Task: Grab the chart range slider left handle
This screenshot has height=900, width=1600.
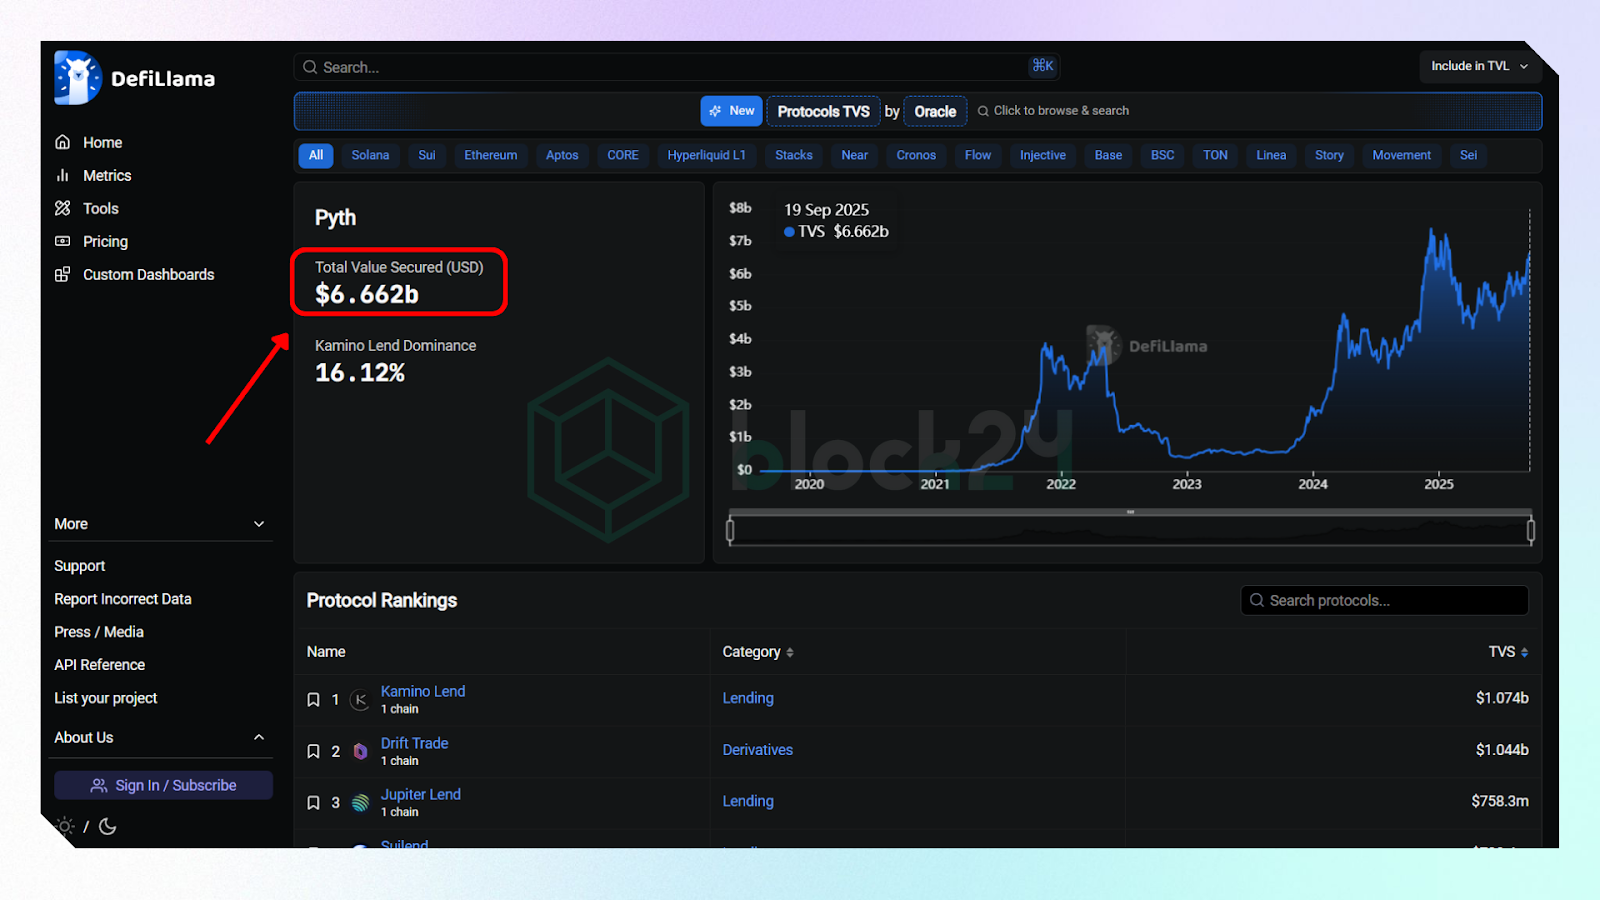Action: pos(730,530)
